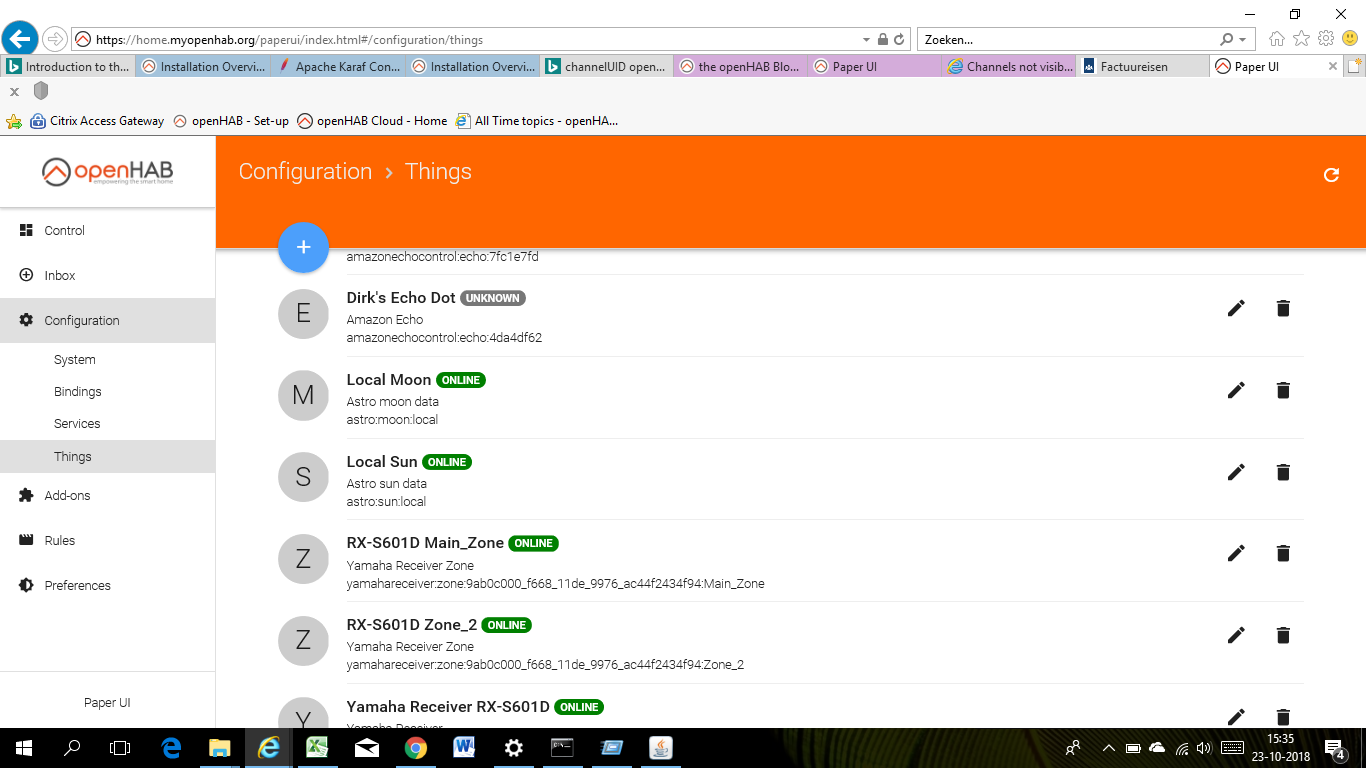Open All Time topics - openHA... bookmark
This screenshot has width=1366, height=768.
[537, 121]
